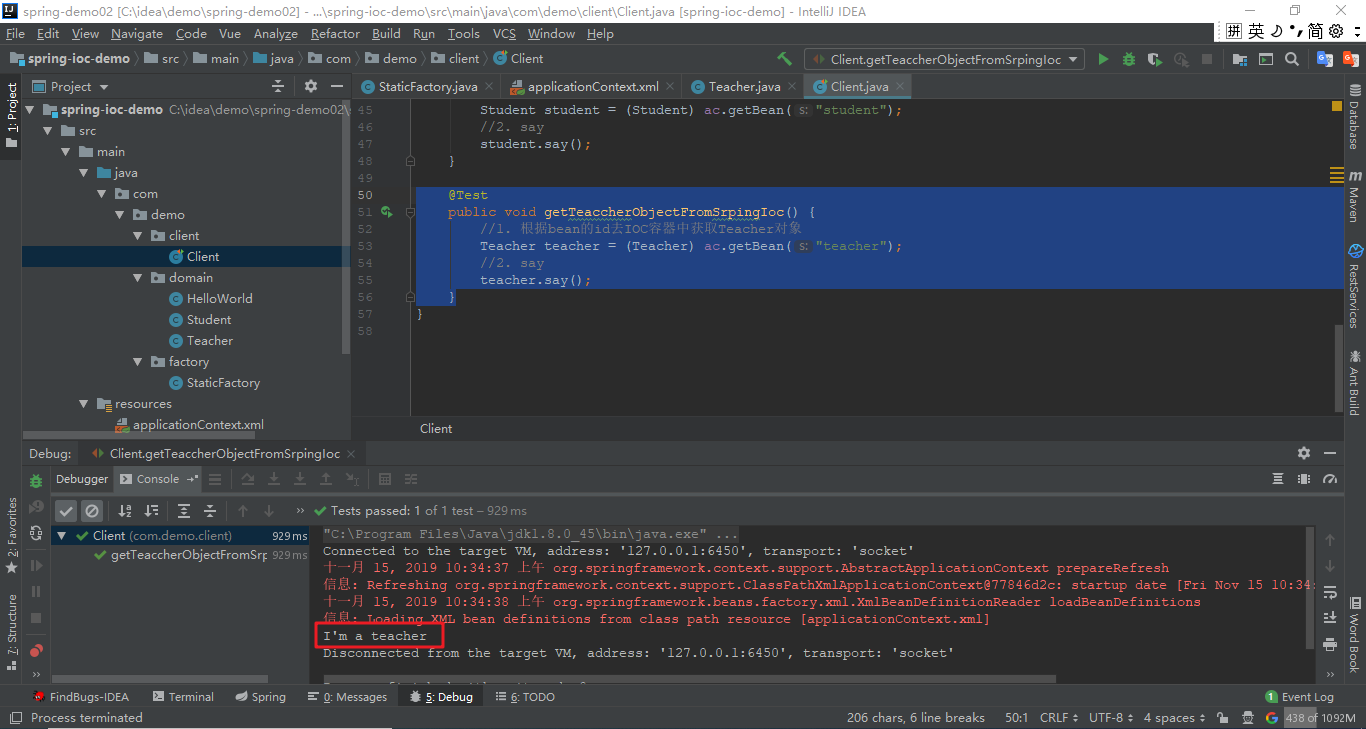Open the 4 spaces indent selector
The height and width of the screenshot is (729, 1366).
(x=1173, y=718)
